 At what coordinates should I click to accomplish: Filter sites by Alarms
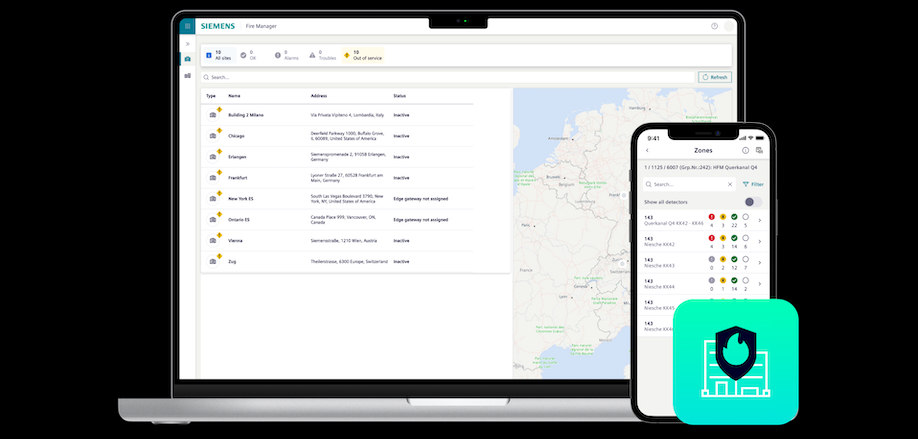(287, 56)
